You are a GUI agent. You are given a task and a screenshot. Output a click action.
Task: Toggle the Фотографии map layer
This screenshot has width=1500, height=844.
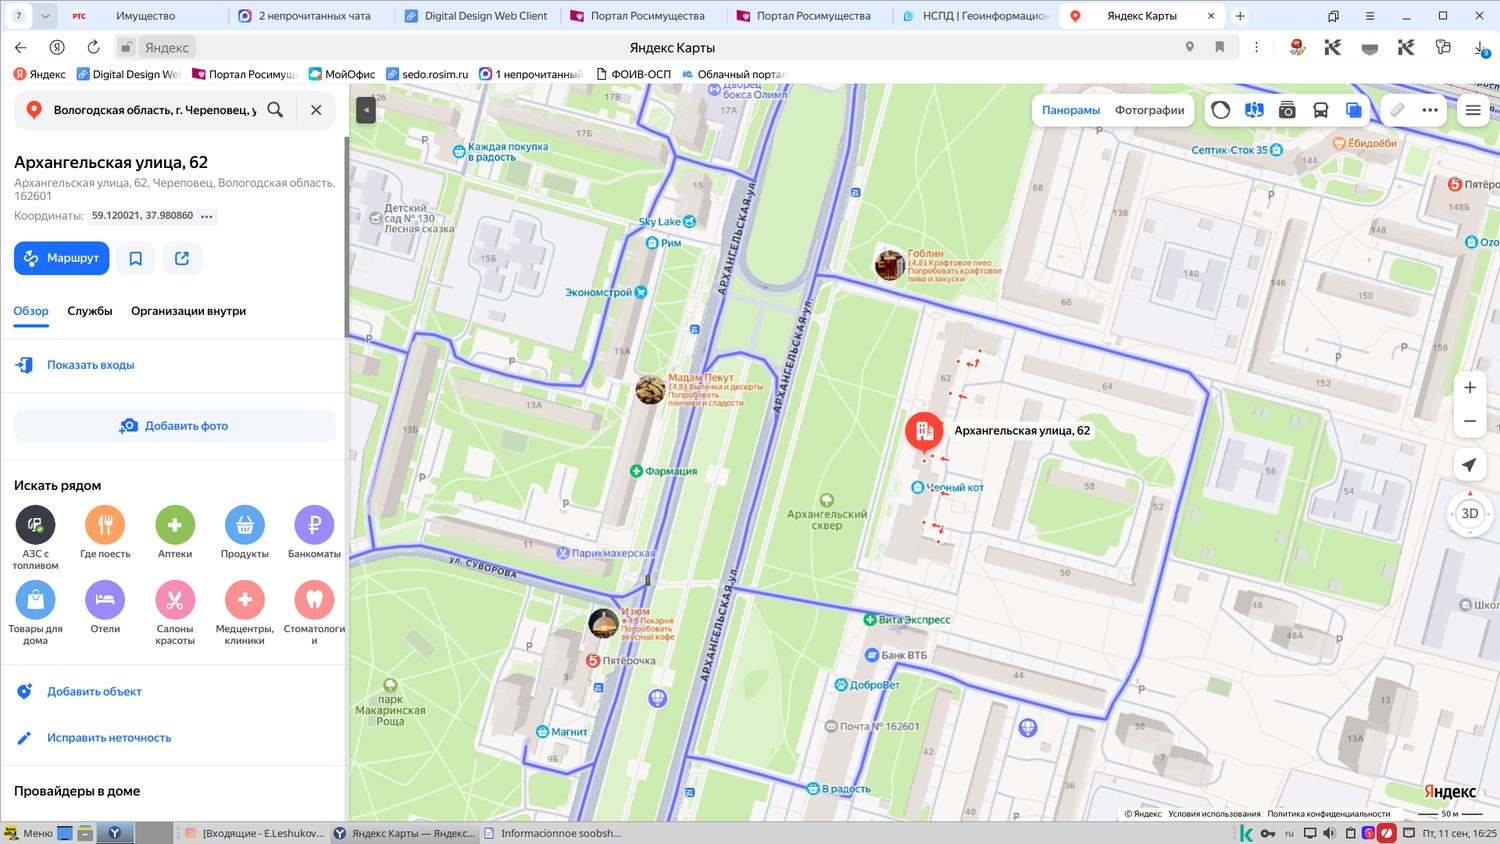[x=1150, y=110]
